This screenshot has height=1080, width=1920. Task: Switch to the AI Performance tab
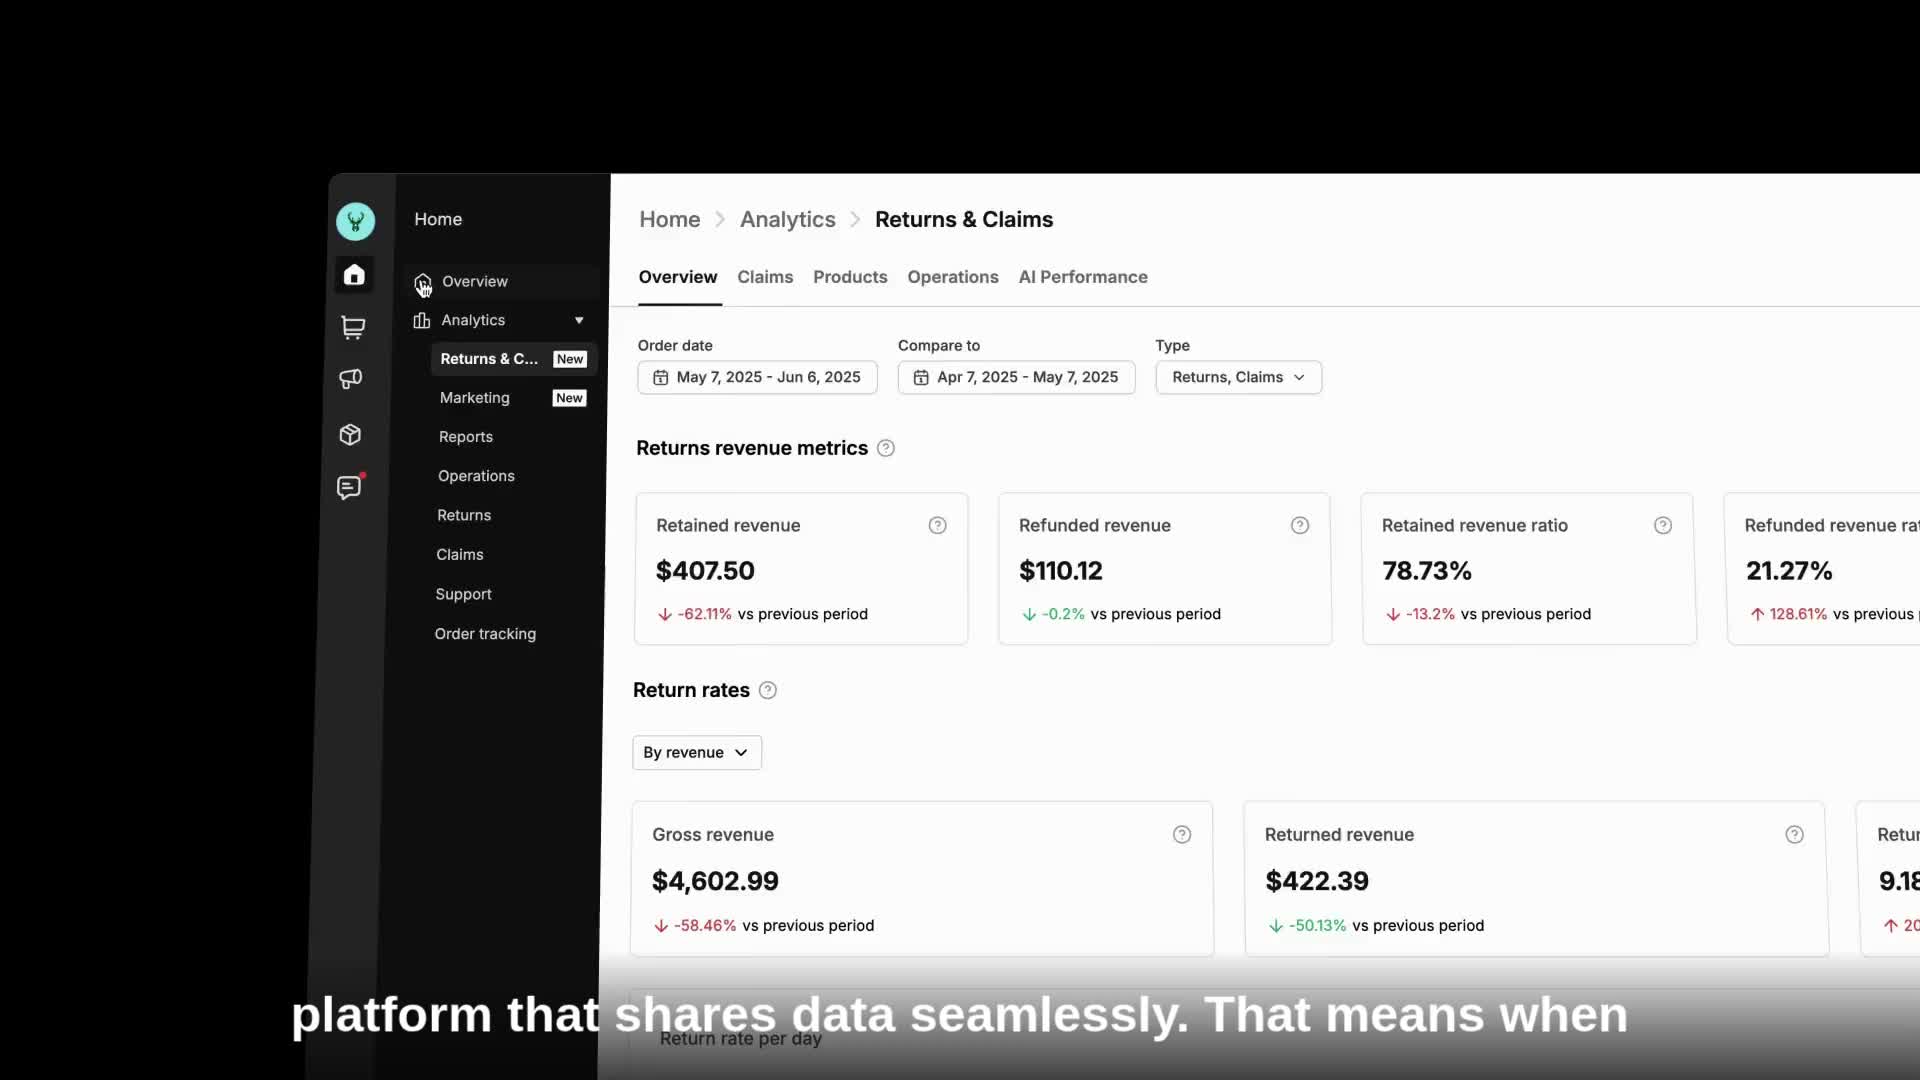[x=1083, y=277]
